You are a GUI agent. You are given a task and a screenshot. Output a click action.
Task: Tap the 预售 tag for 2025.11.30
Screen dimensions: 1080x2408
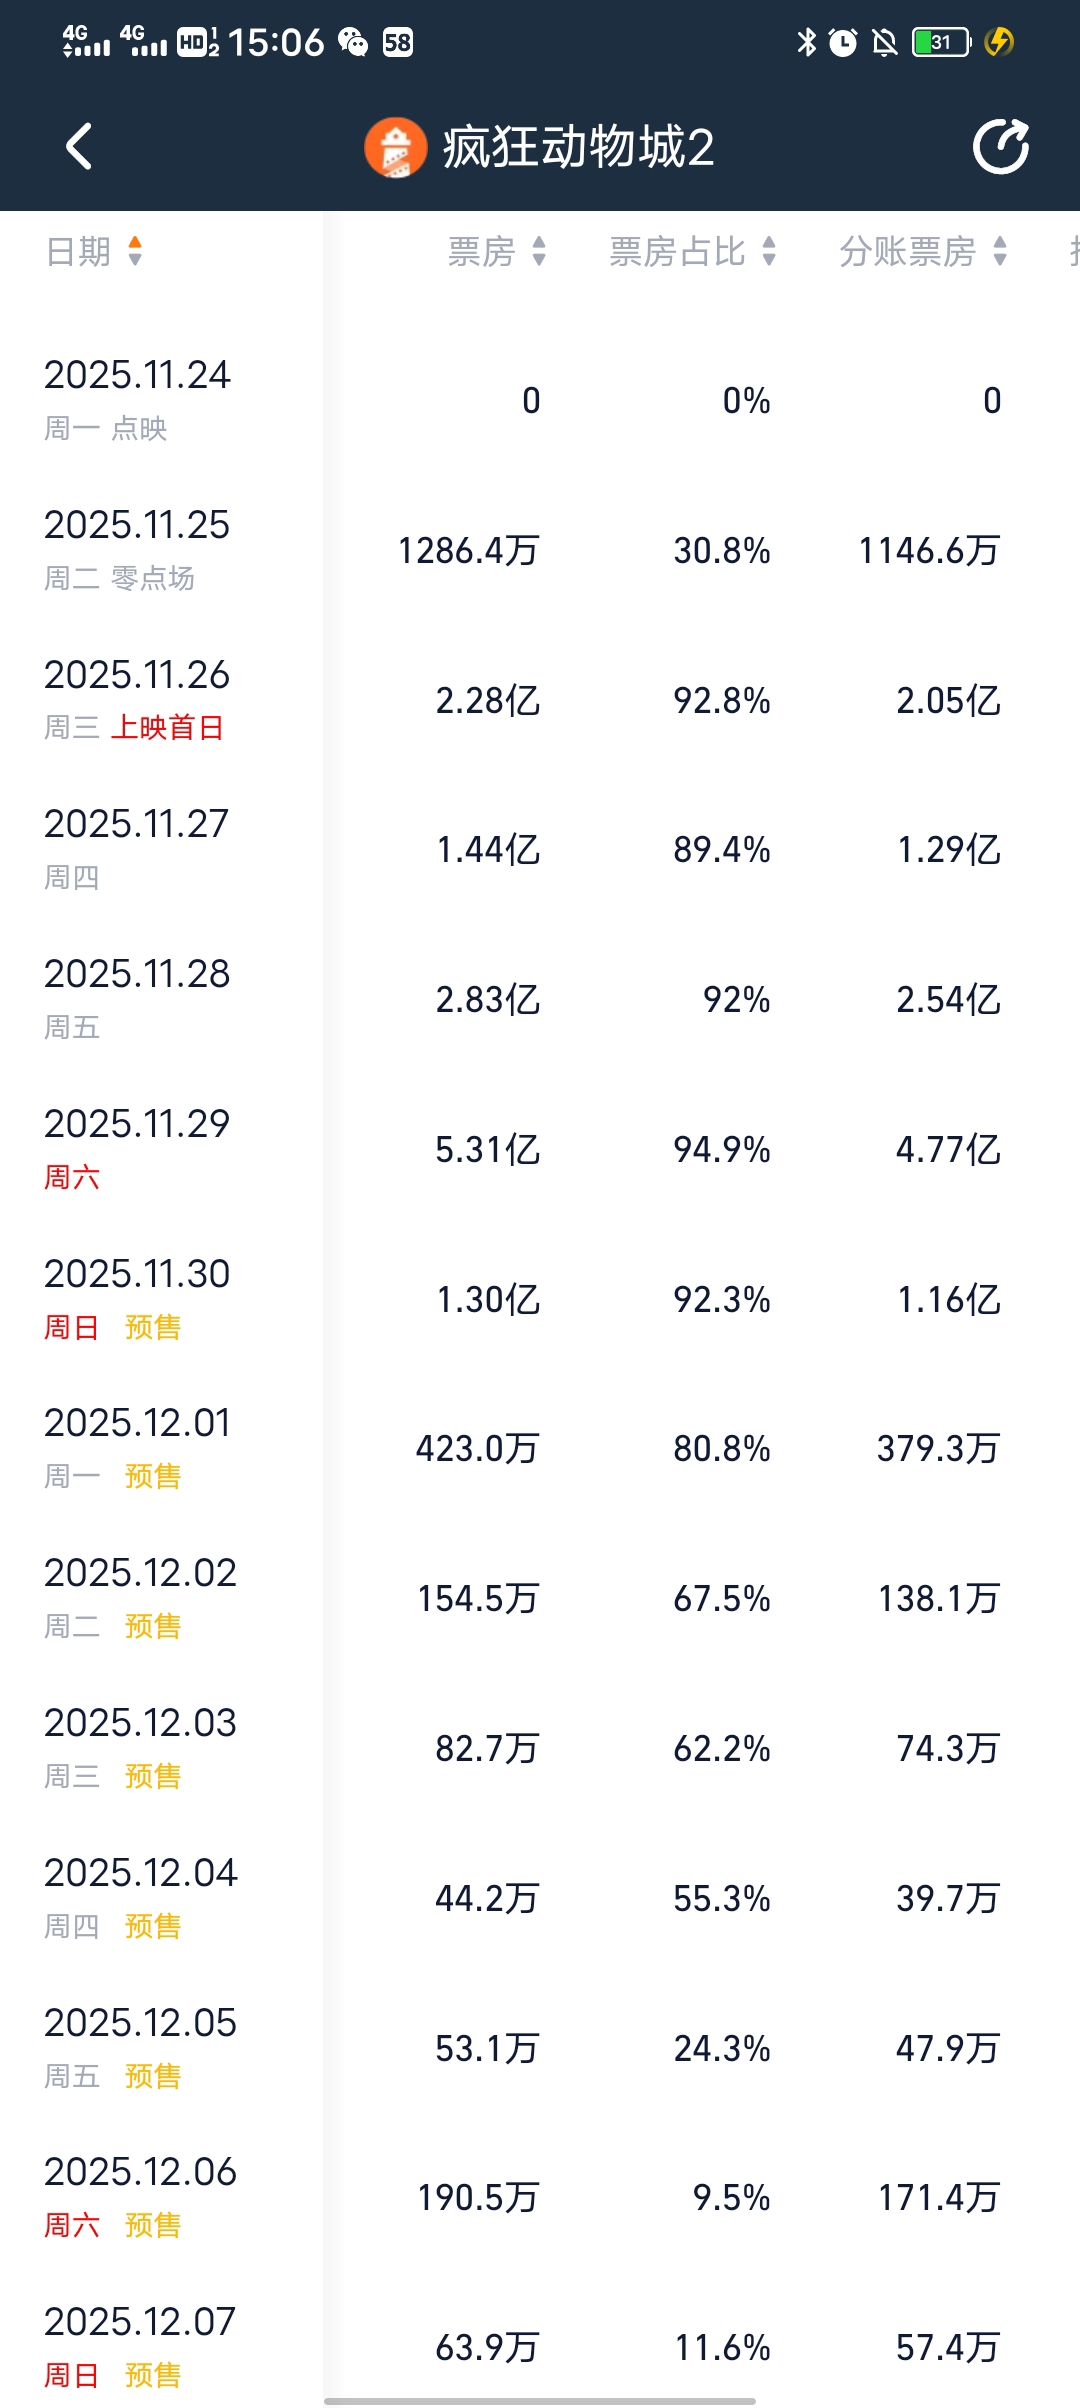coord(153,1327)
